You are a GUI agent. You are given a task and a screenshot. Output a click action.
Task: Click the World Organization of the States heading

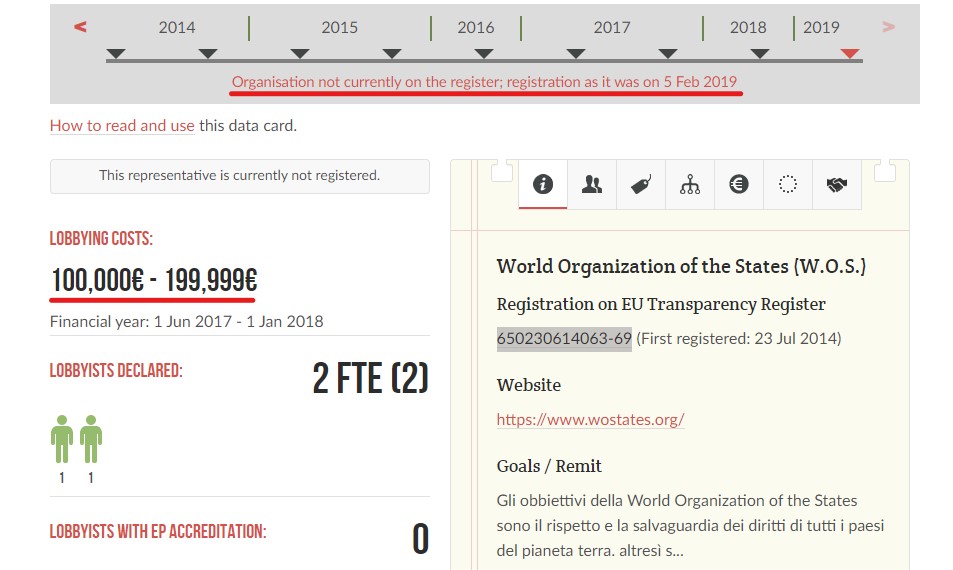pyautogui.click(x=681, y=266)
